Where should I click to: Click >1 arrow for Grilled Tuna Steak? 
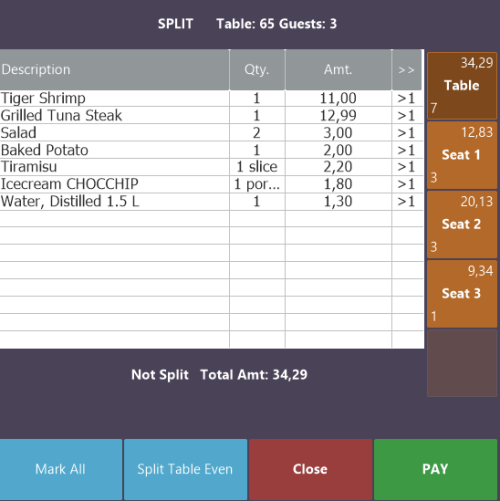(x=406, y=116)
